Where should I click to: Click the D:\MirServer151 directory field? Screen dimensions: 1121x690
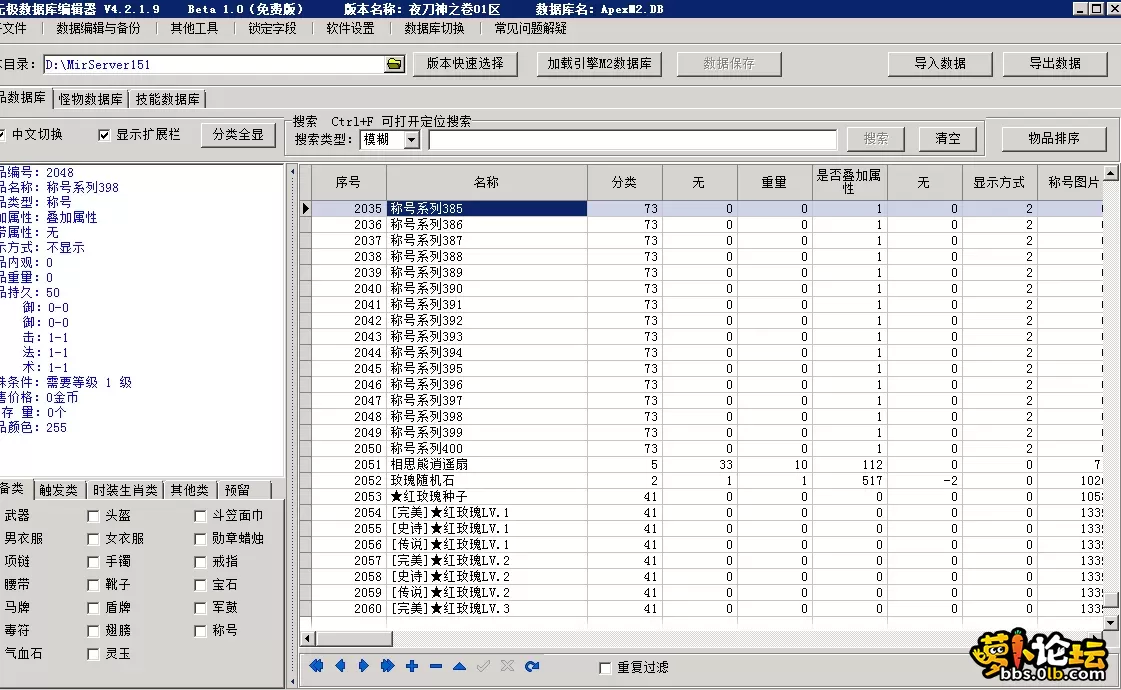(x=214, y=64)
